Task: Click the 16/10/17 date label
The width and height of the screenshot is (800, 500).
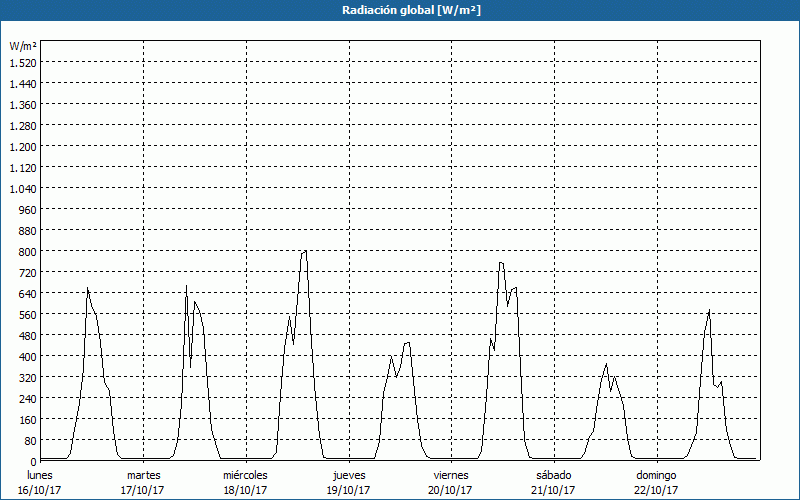Action: pyautogui.click(x=40, y=490)
